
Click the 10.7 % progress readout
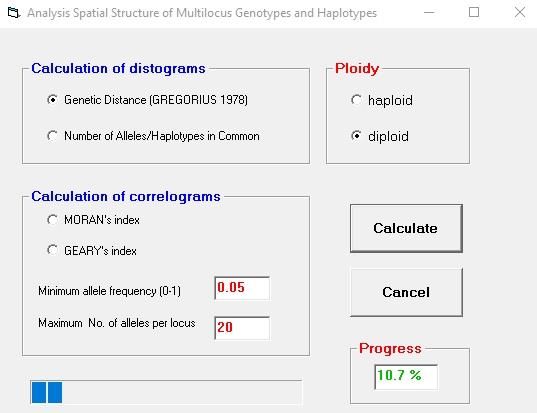coord(406,377)
